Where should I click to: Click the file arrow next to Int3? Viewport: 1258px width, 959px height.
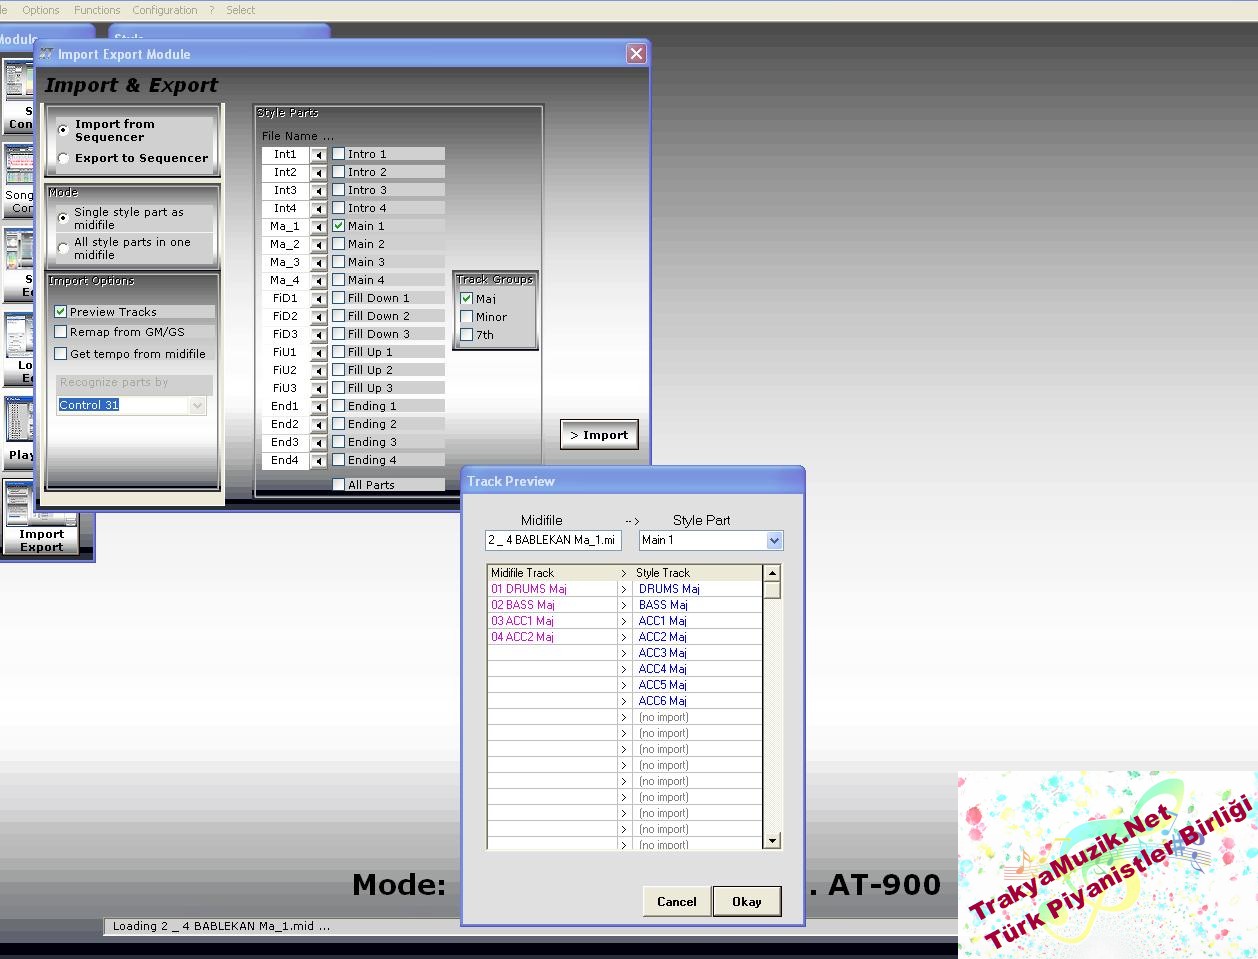[319, 191]
